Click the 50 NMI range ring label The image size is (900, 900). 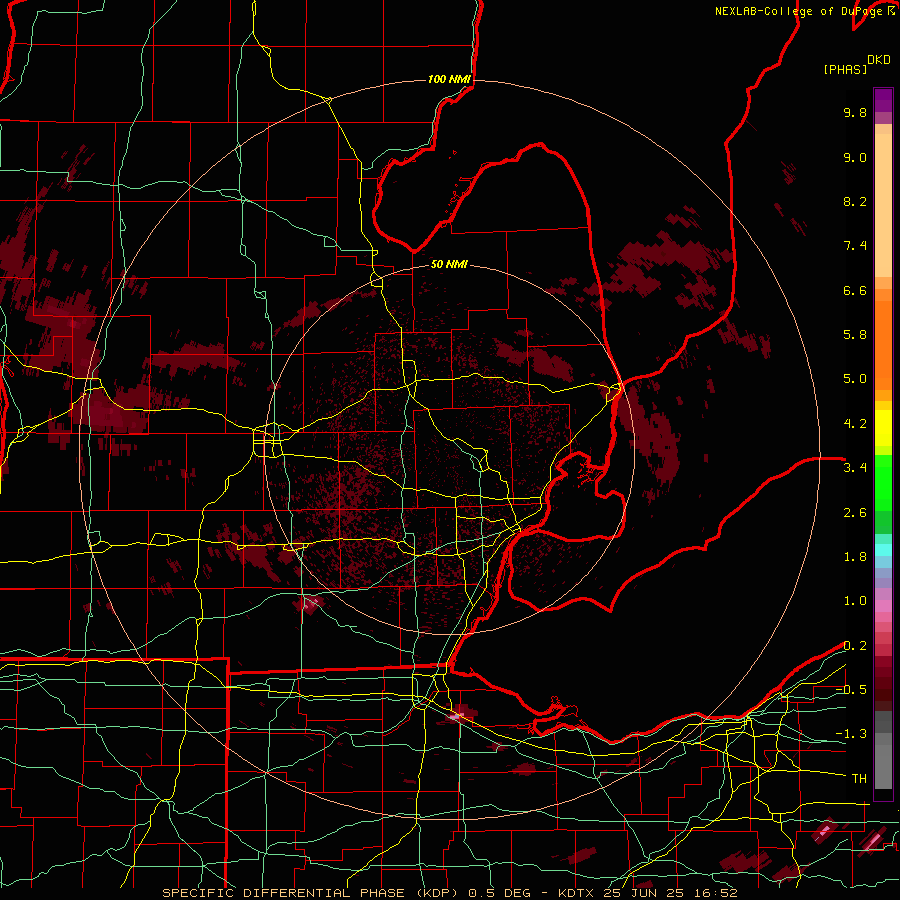pos(449,264)
